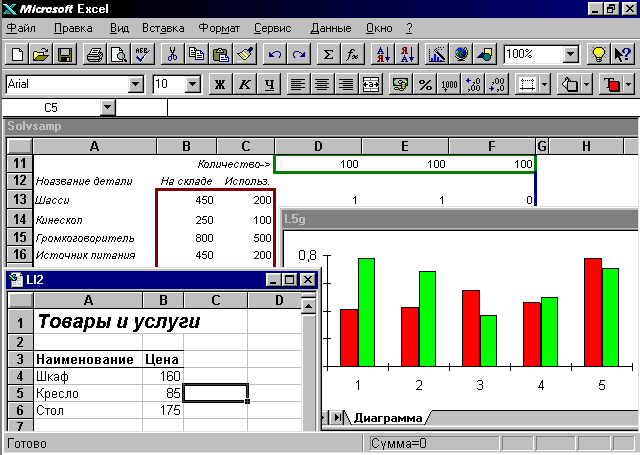Apply the fill color bucket
640x455 pixels.
pos(570,84)
